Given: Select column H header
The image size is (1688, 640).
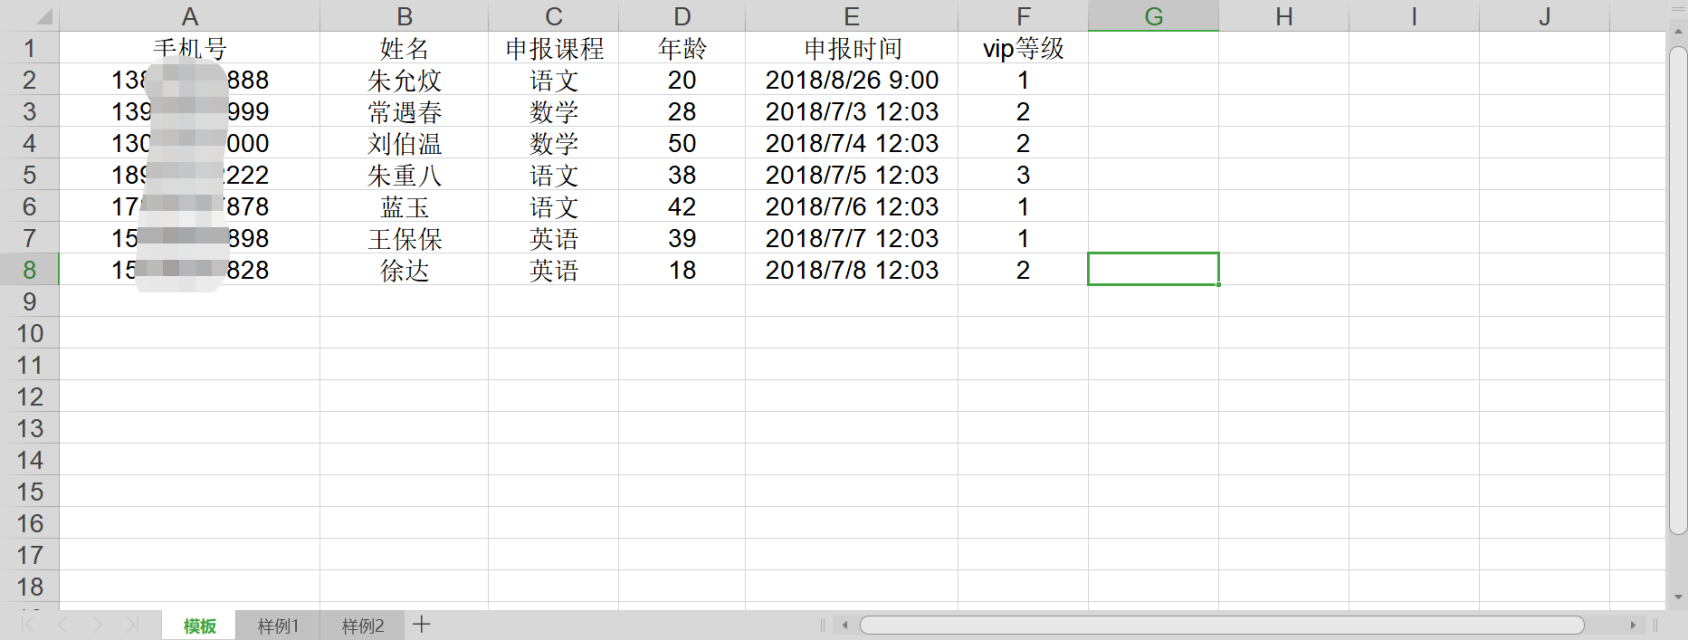Looking at the screenshot, I should (x=1284, y=16).
